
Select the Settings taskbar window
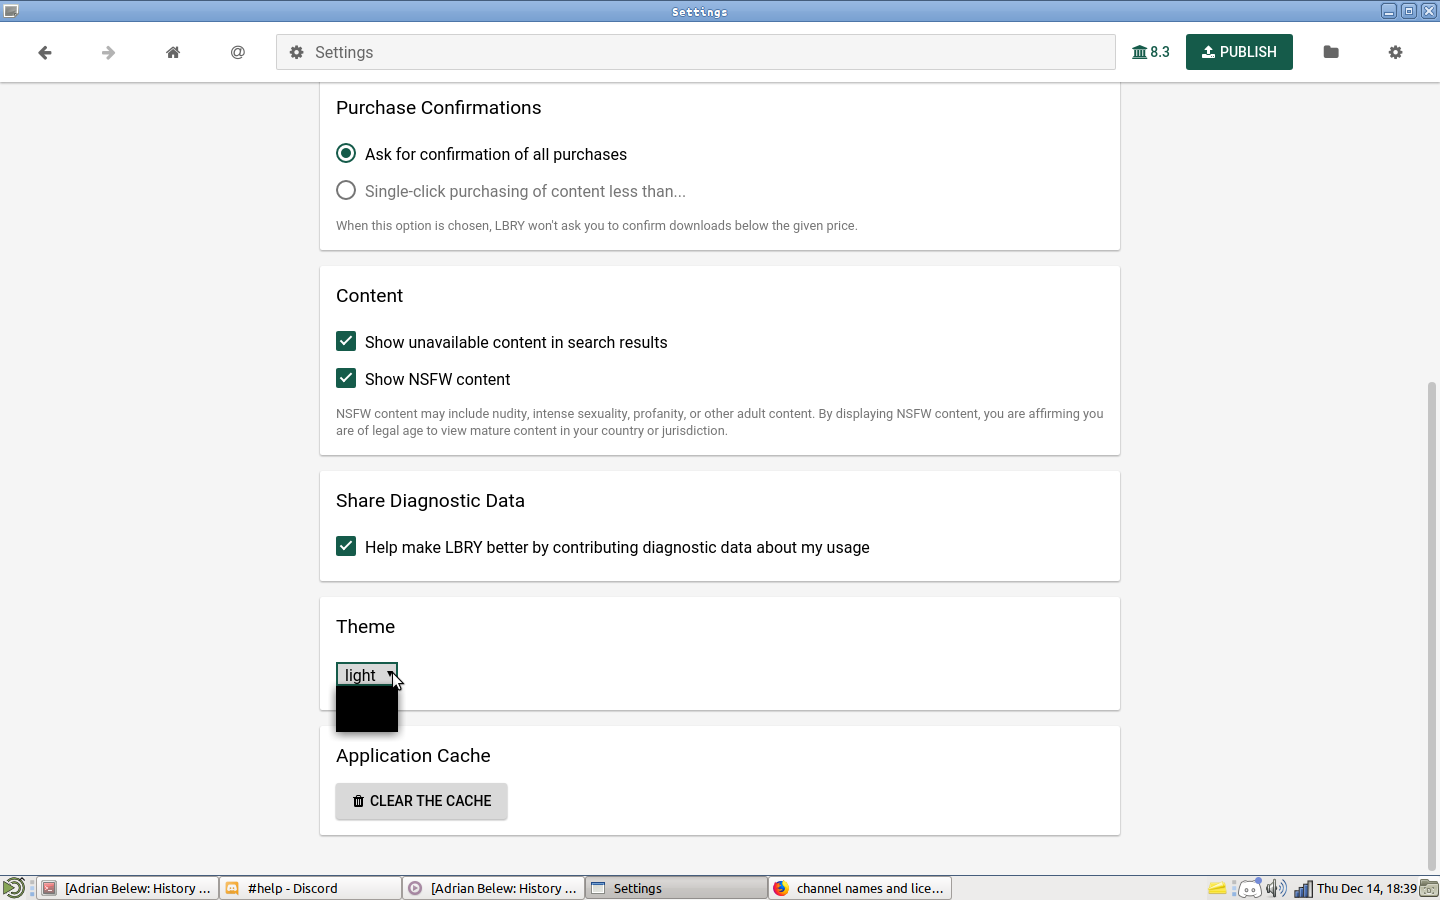(676, 888)
